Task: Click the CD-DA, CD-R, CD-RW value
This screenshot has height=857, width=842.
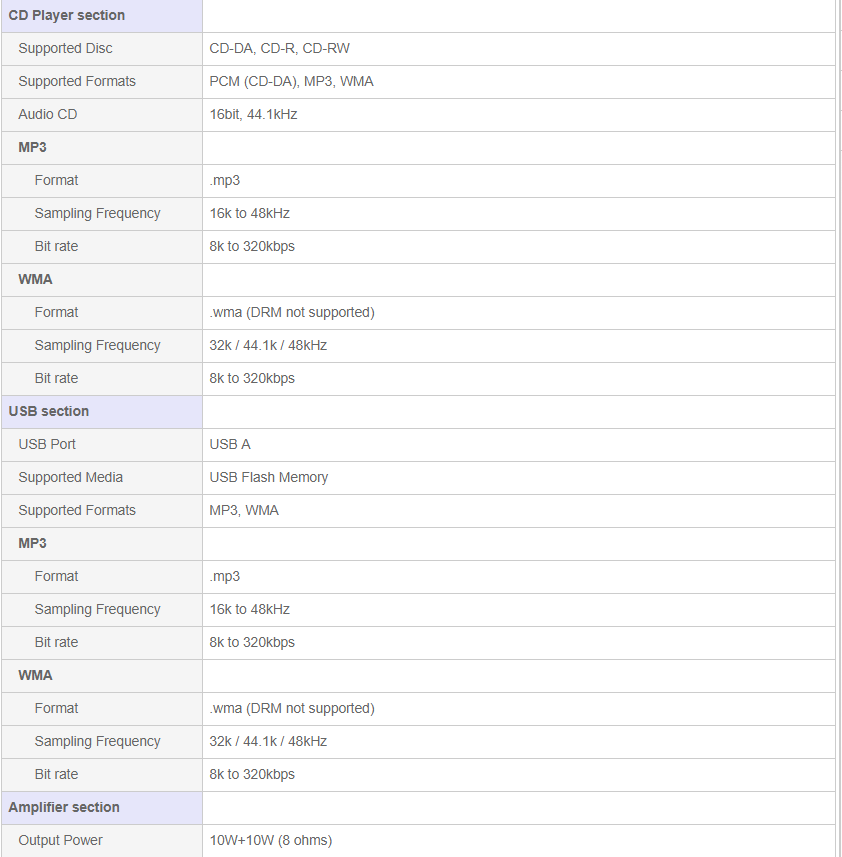Action: coord(279,49)
